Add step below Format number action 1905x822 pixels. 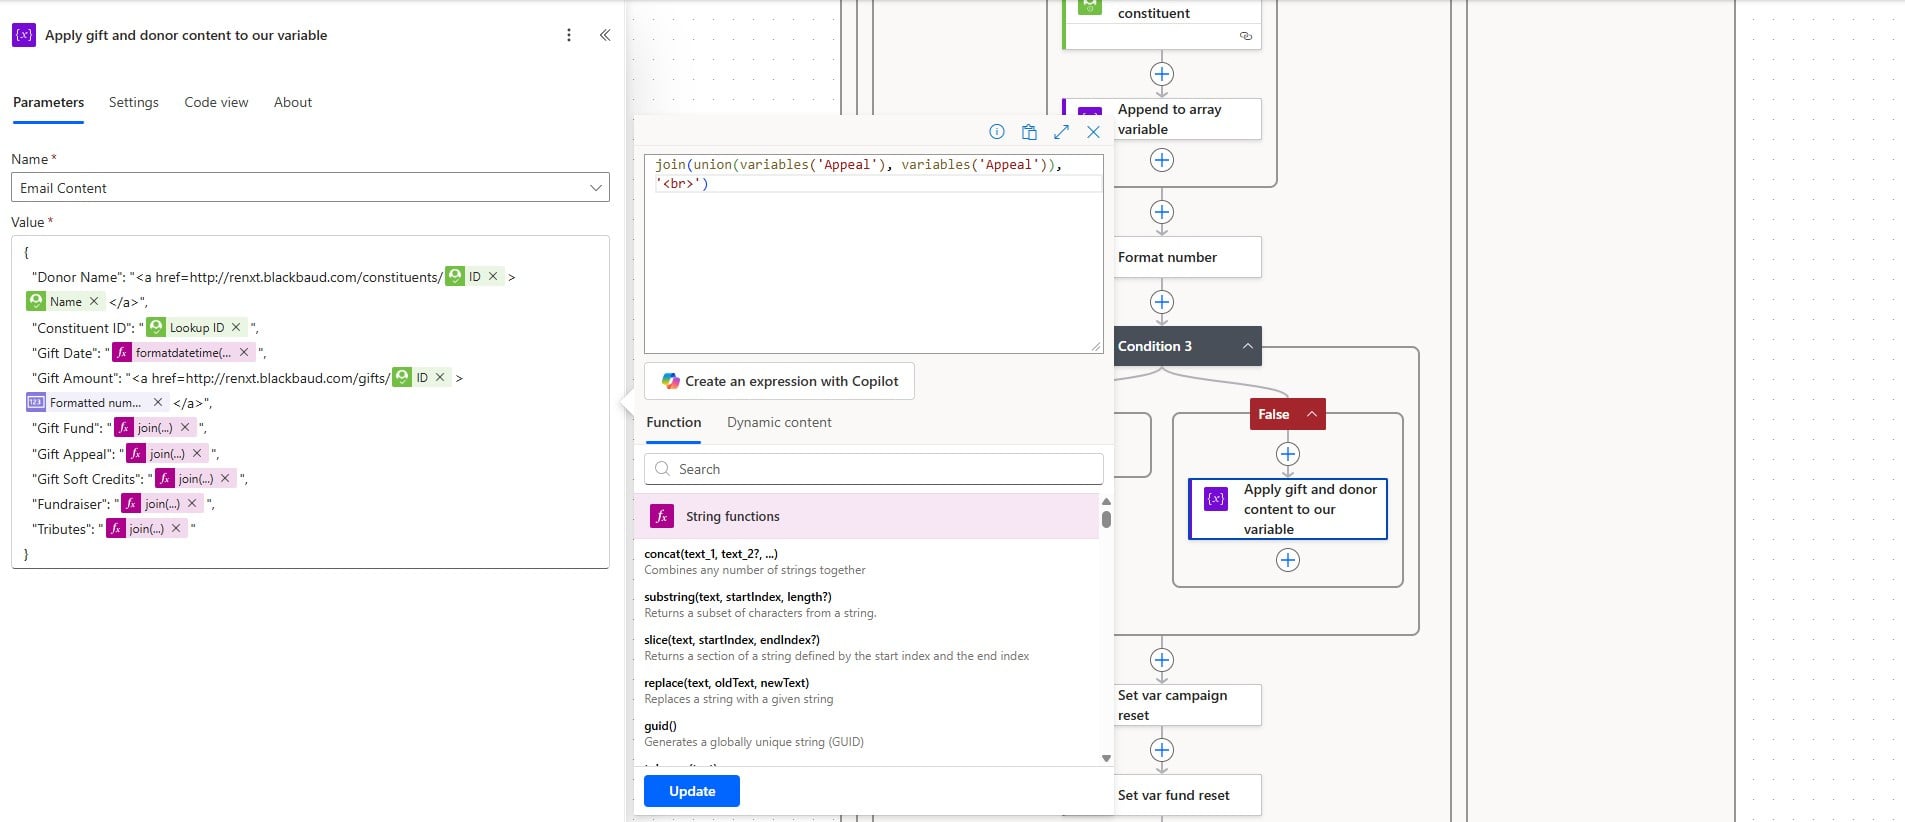tap(1162, 302)
